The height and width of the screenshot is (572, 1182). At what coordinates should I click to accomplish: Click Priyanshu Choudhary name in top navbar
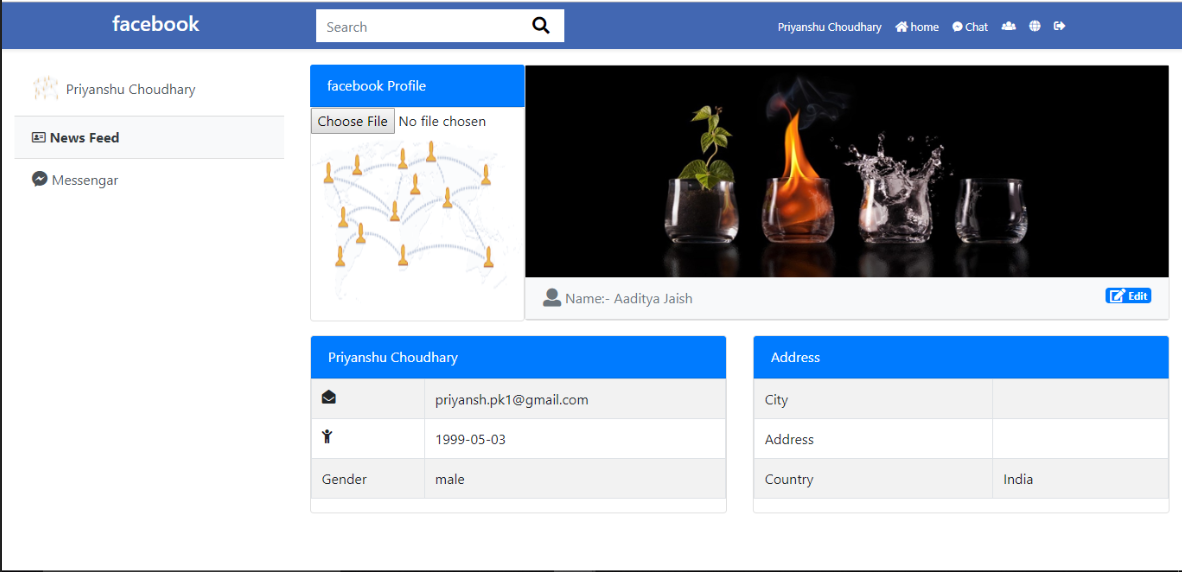point(829,27)
